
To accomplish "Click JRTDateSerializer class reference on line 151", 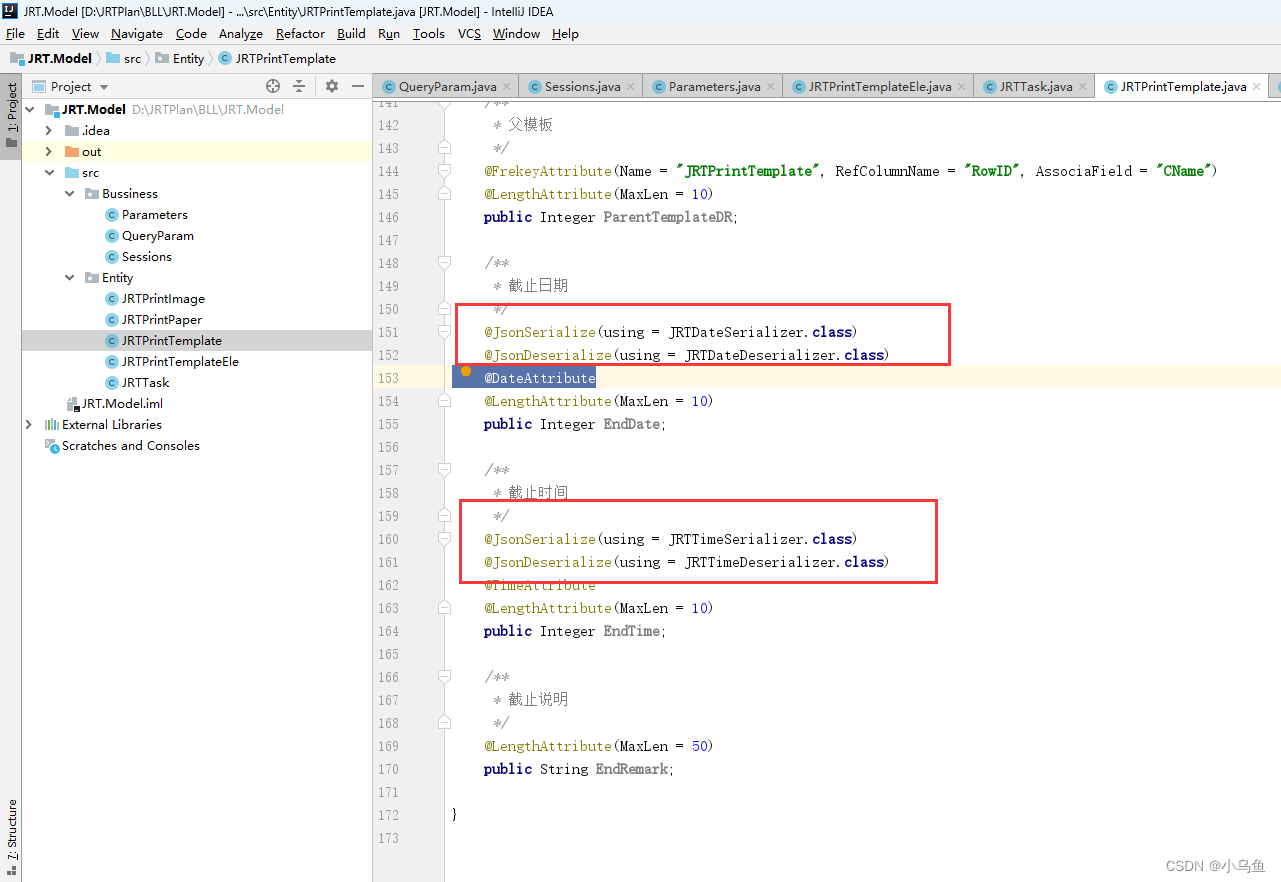I will [737, 332].
